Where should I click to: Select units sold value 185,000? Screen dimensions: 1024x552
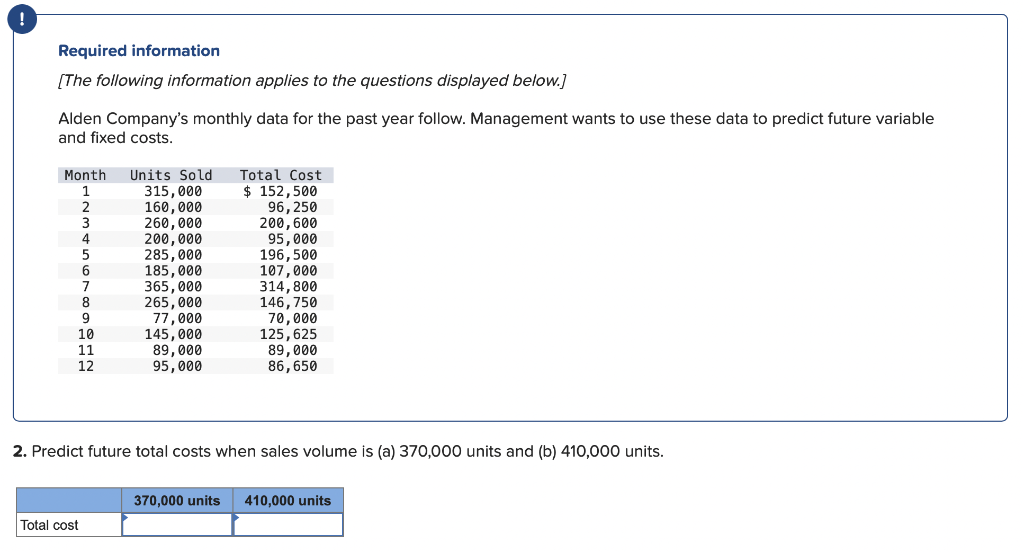tap(173, 270)
